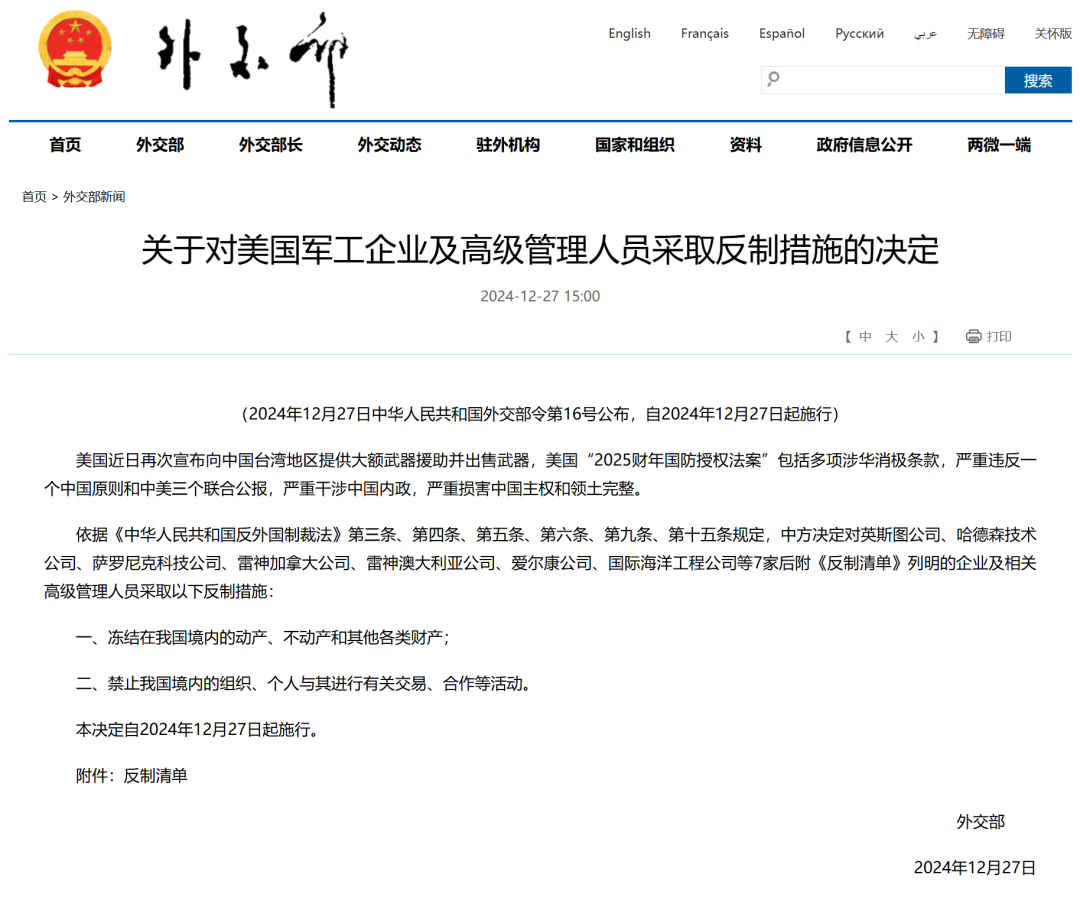
Task: Open the 外交部长 menu
Action: coord(270,145)
